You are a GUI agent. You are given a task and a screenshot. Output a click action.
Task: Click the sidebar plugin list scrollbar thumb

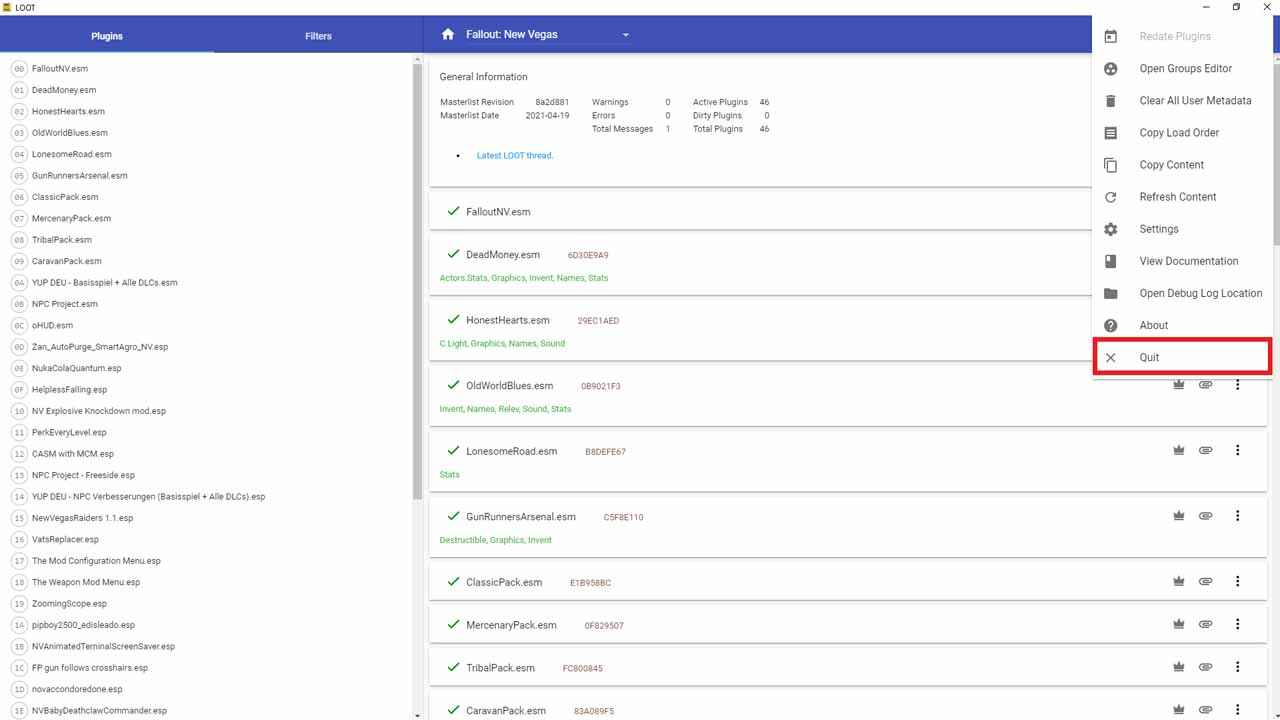pos(417,280)
